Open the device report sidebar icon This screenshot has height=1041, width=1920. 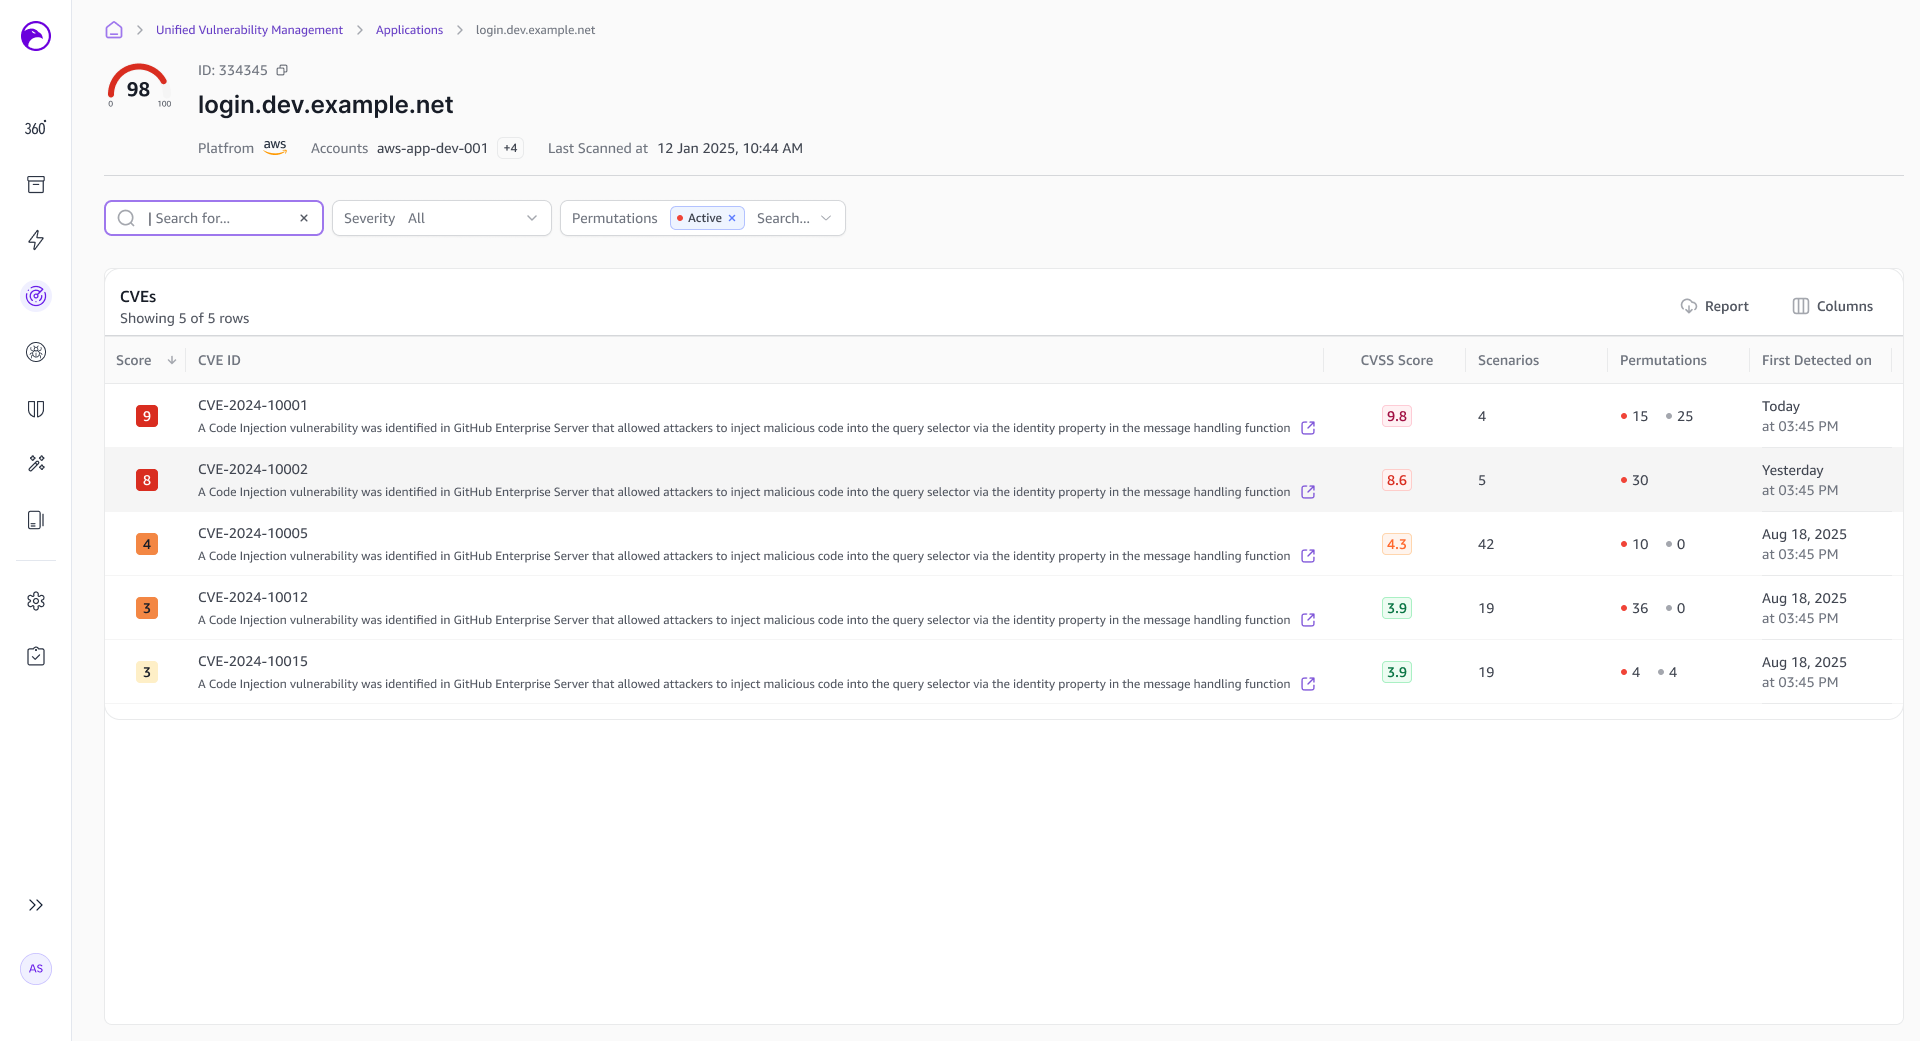[36, 520]
